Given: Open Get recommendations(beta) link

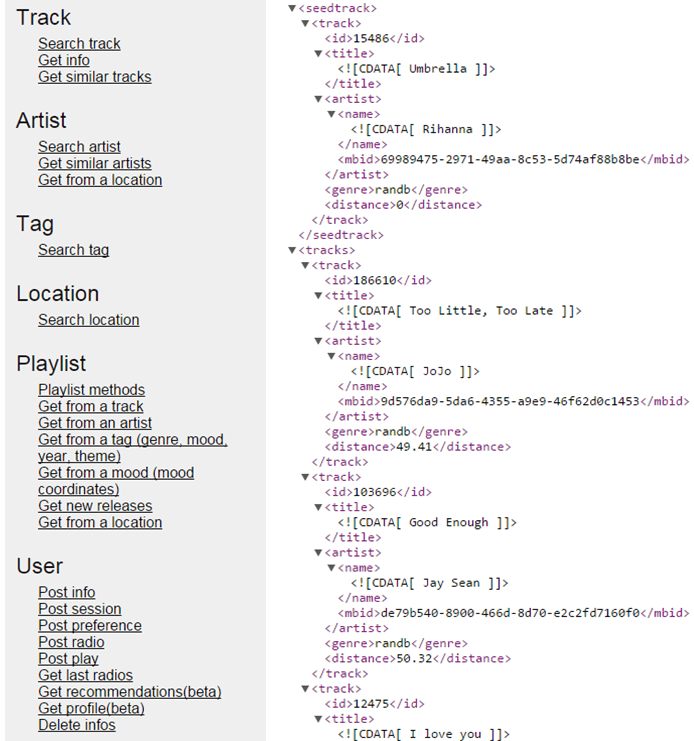Looking at the screenshot, I should tap(130, 692).
